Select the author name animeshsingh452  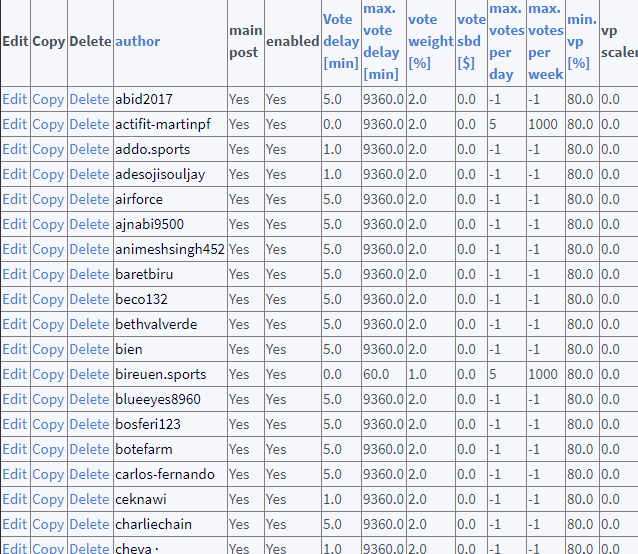[x=170, y=249]
